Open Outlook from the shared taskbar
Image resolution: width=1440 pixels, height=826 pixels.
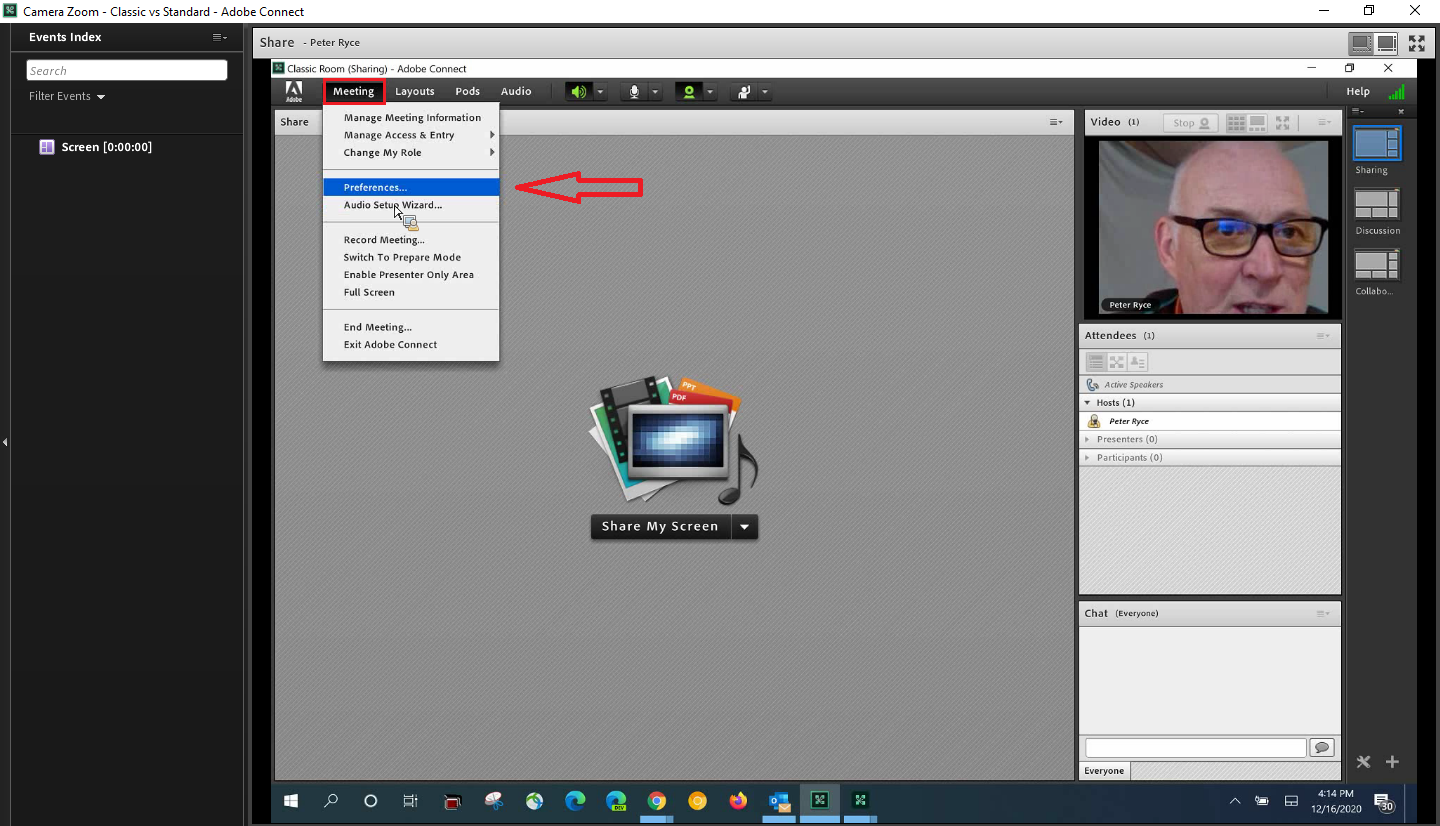click(x=779, y=801)
